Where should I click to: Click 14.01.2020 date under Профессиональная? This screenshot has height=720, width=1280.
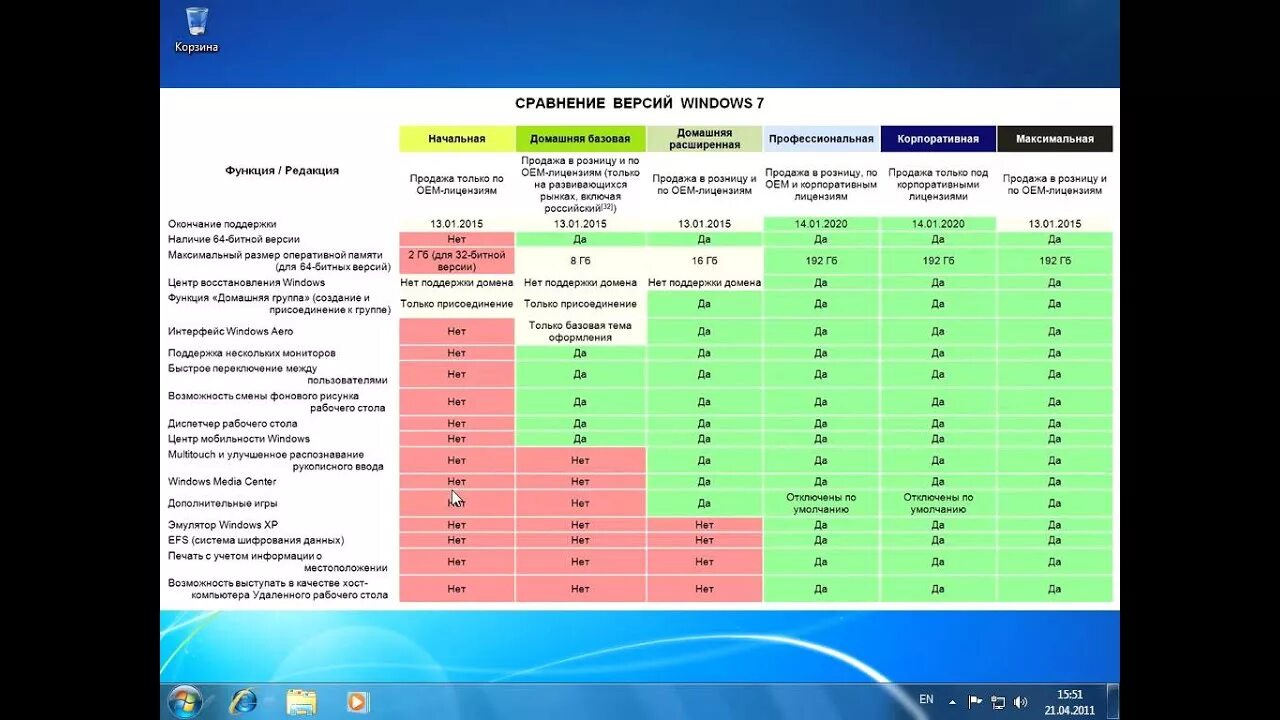point(821,224)
